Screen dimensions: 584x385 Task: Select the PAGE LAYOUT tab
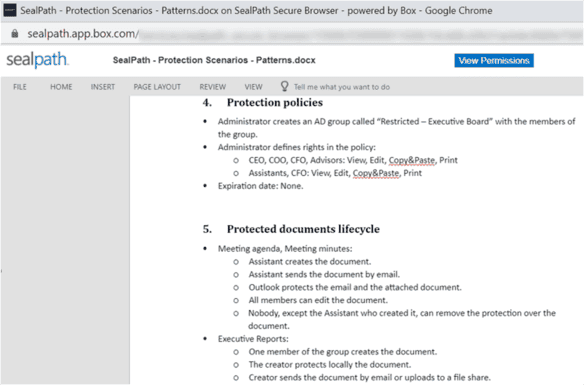[157, 87]
